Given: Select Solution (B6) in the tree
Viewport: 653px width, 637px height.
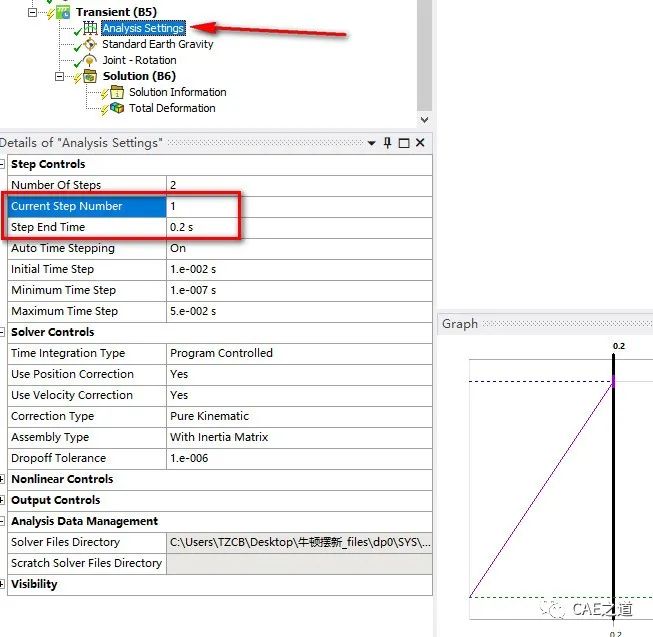Looking at the screenshot, I should (140, 76).
